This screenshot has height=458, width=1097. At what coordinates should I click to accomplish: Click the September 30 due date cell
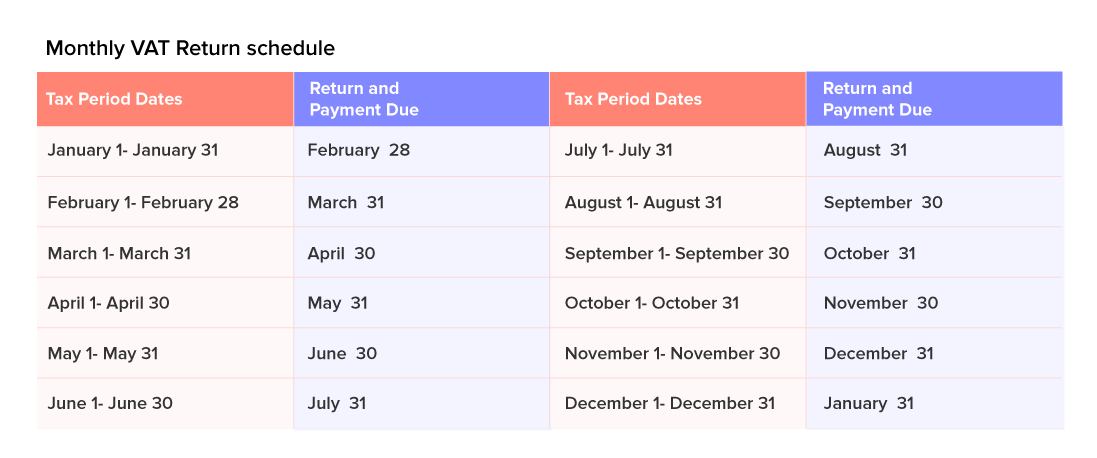(x=883, y=203)
